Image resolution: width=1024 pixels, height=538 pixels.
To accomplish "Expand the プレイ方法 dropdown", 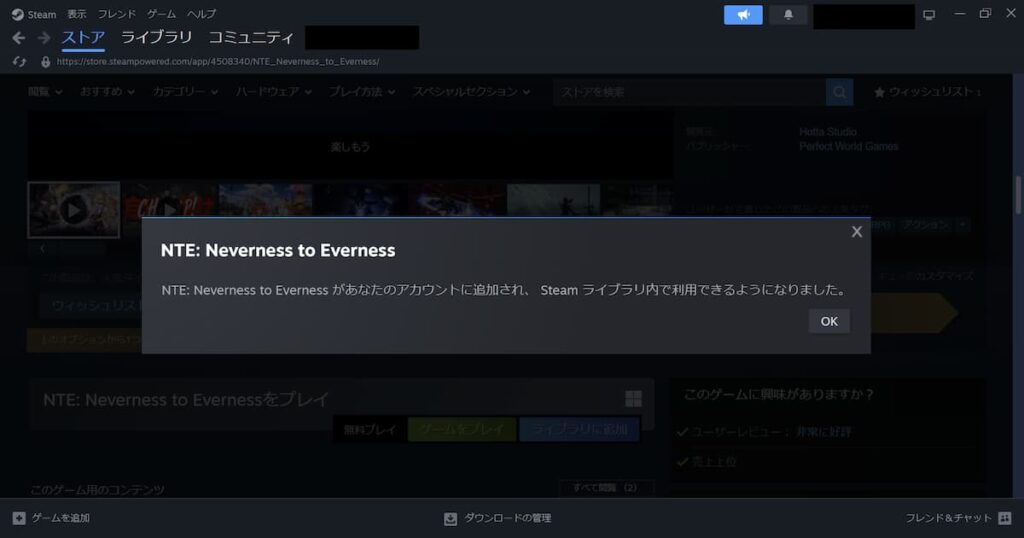I will (x=362, y=92).
